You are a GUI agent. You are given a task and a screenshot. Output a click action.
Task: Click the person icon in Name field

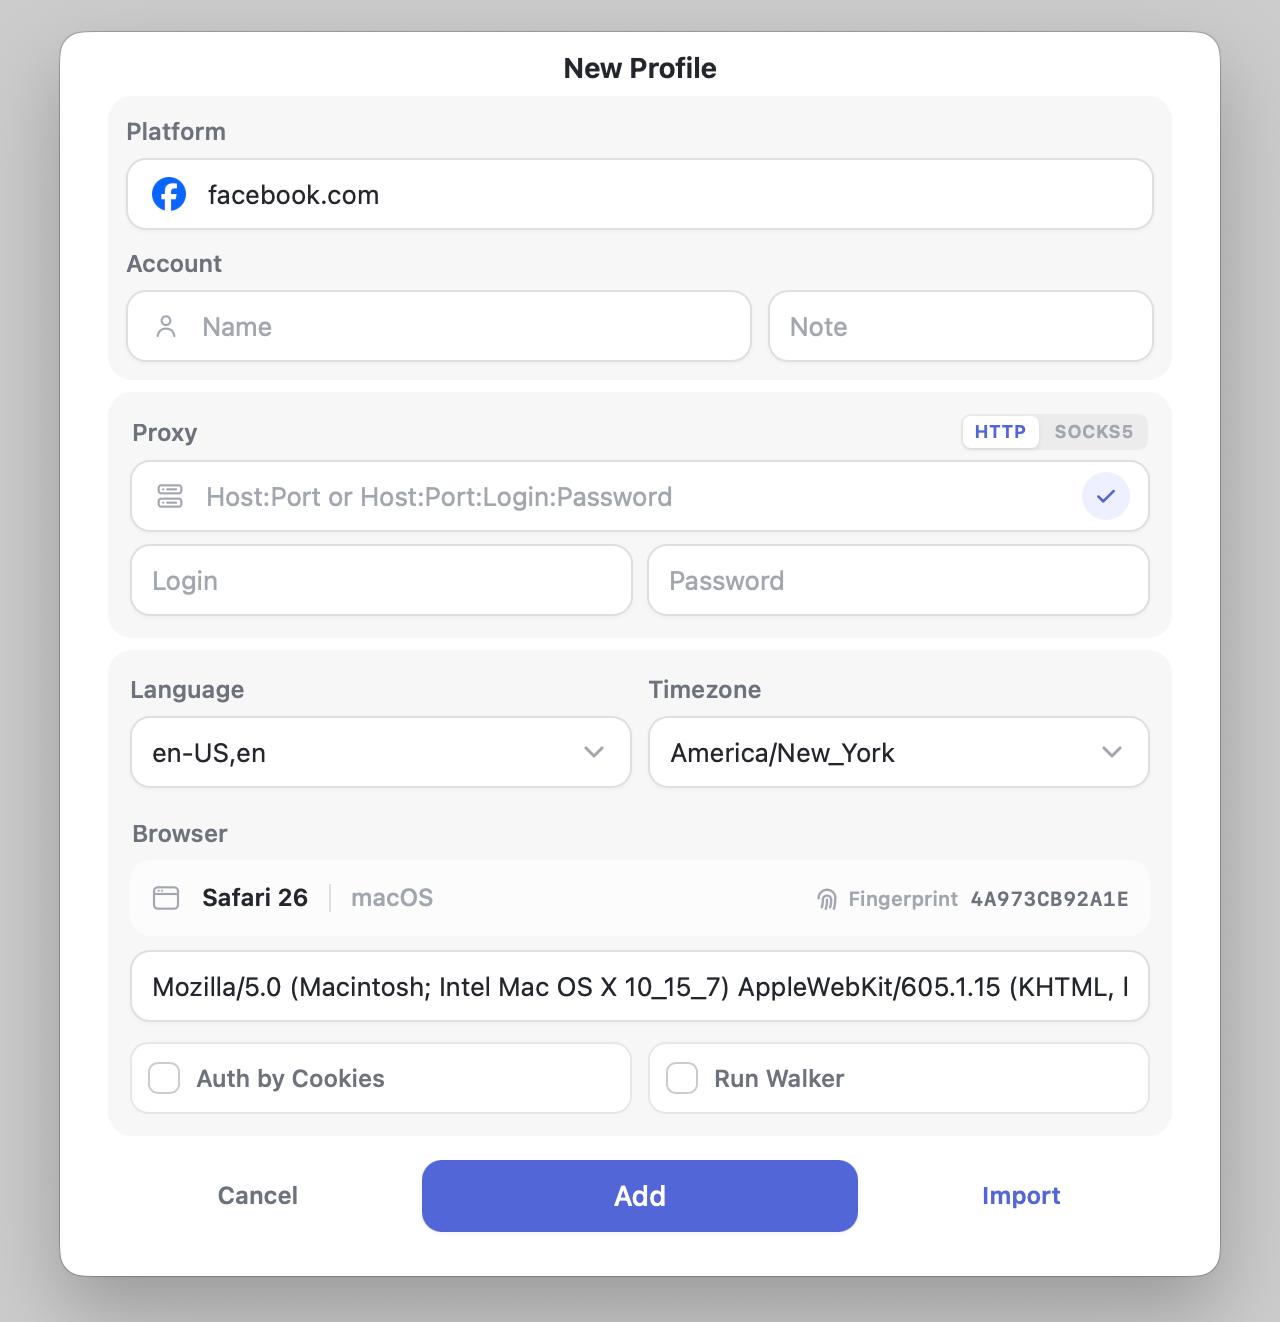click(x=166, y=327)
